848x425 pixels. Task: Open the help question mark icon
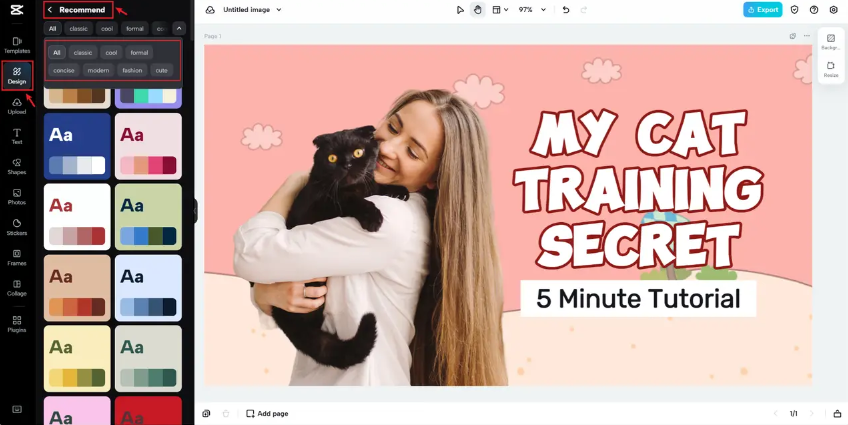pos(814,10)
